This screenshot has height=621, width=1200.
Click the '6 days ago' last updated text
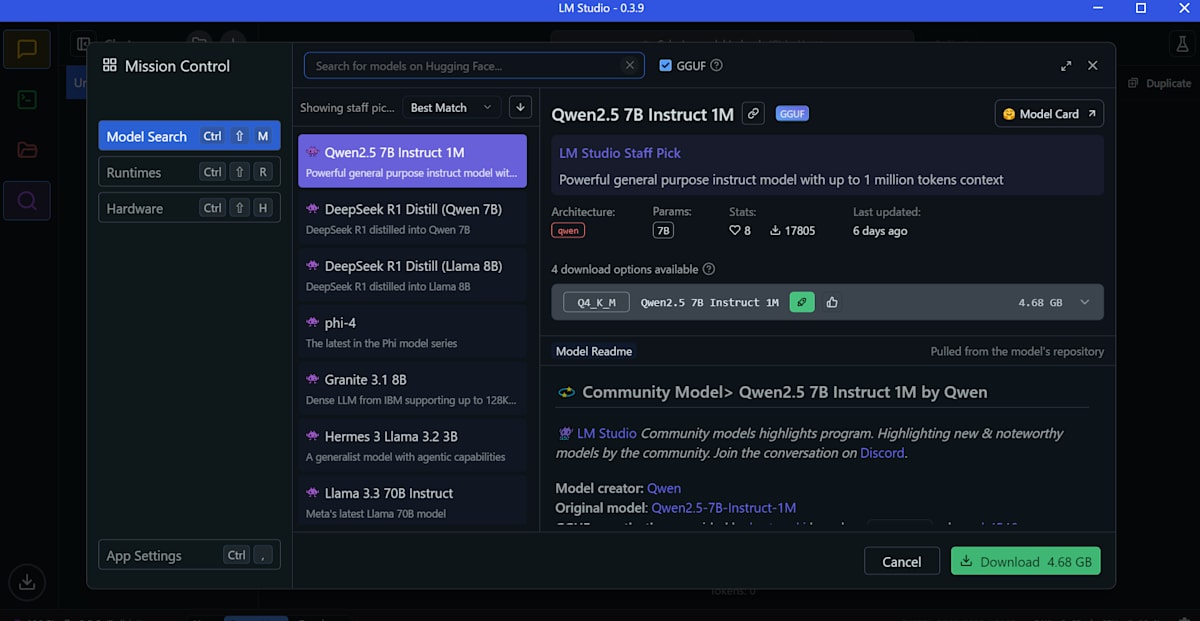880,231
